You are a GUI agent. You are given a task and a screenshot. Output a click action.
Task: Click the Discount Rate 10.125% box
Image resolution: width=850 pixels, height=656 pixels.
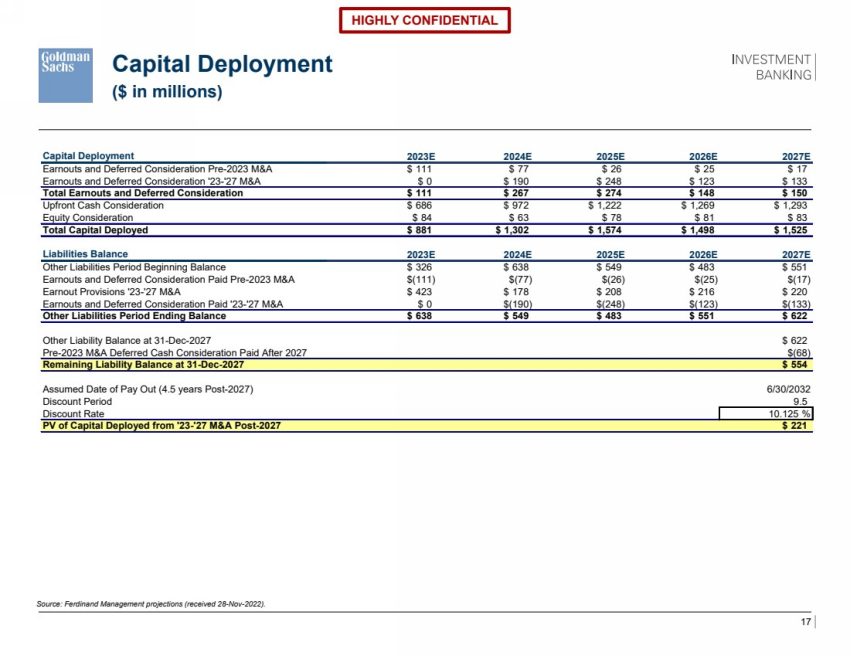coord(767,413)
